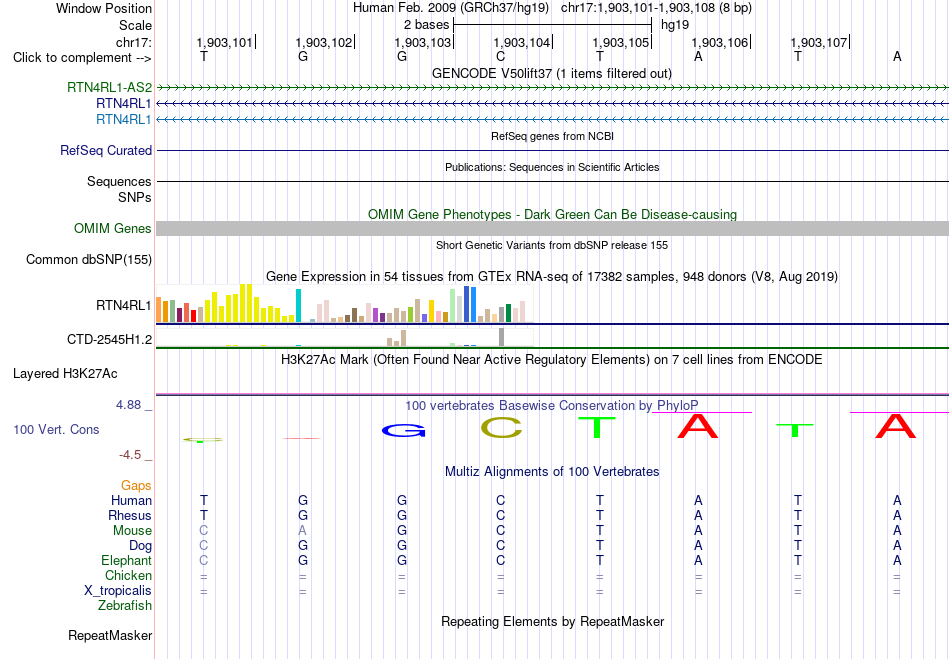Click the Scale label
950x659 pixels.
coord(135,25)
